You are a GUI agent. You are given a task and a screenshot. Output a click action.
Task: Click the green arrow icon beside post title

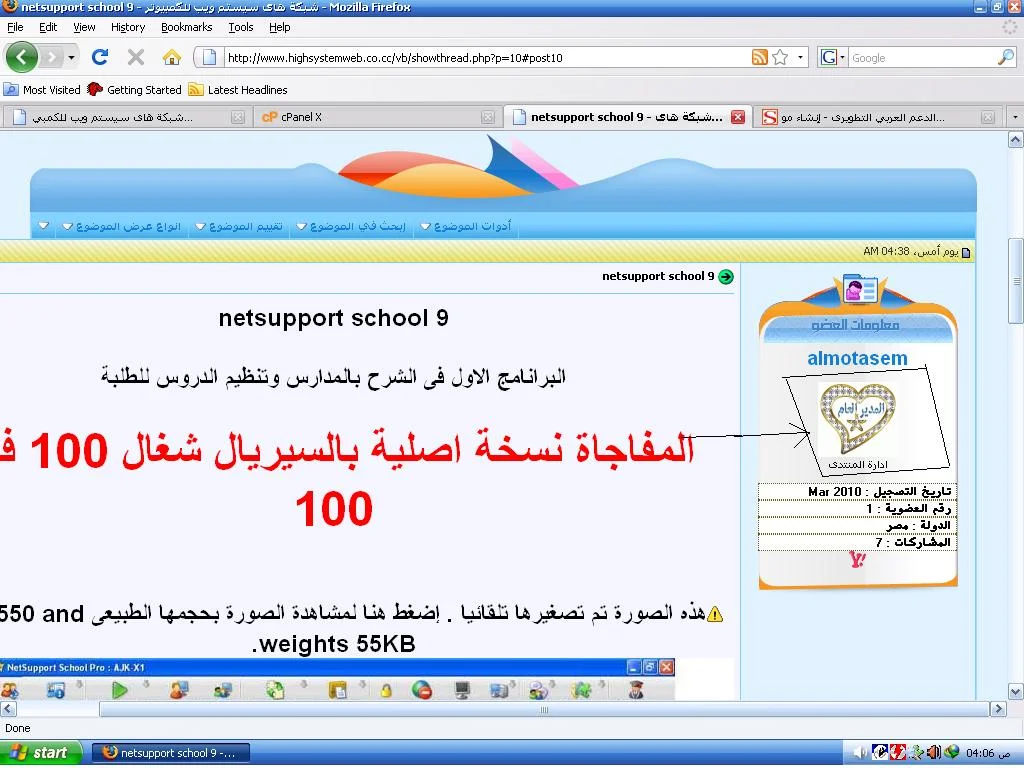[726, 277]
